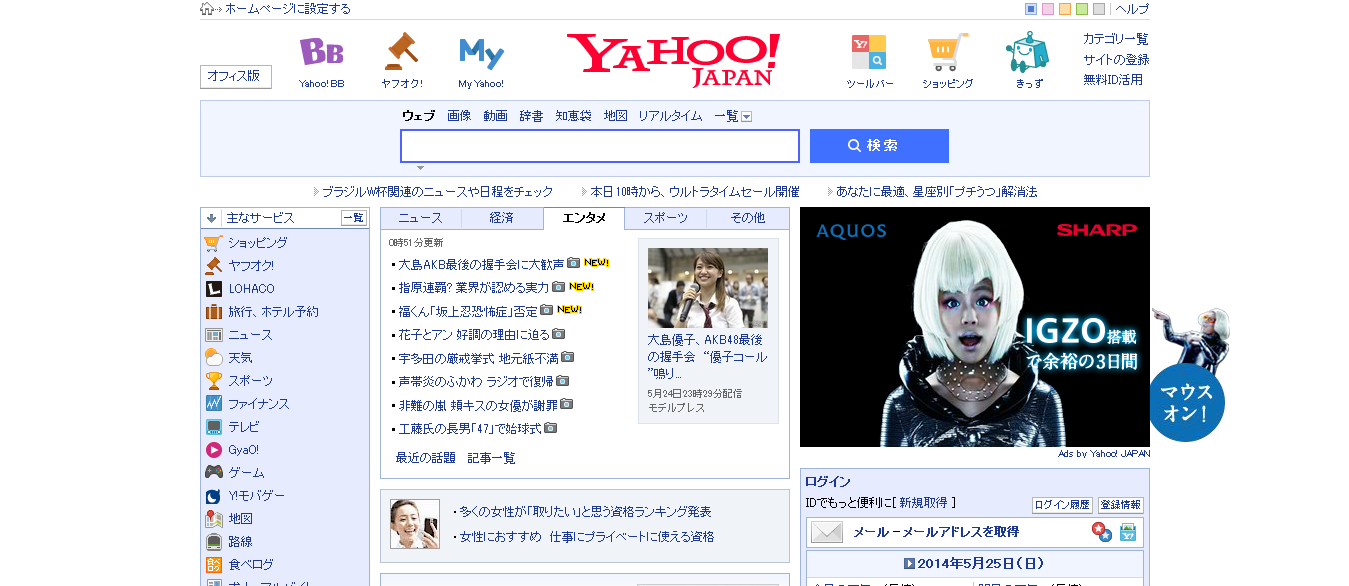Image resolution: width=1349 pixels, height=586 pixels.
Task: Open the ヤフオク! auction gavel icon
Action: coord(401,51)
